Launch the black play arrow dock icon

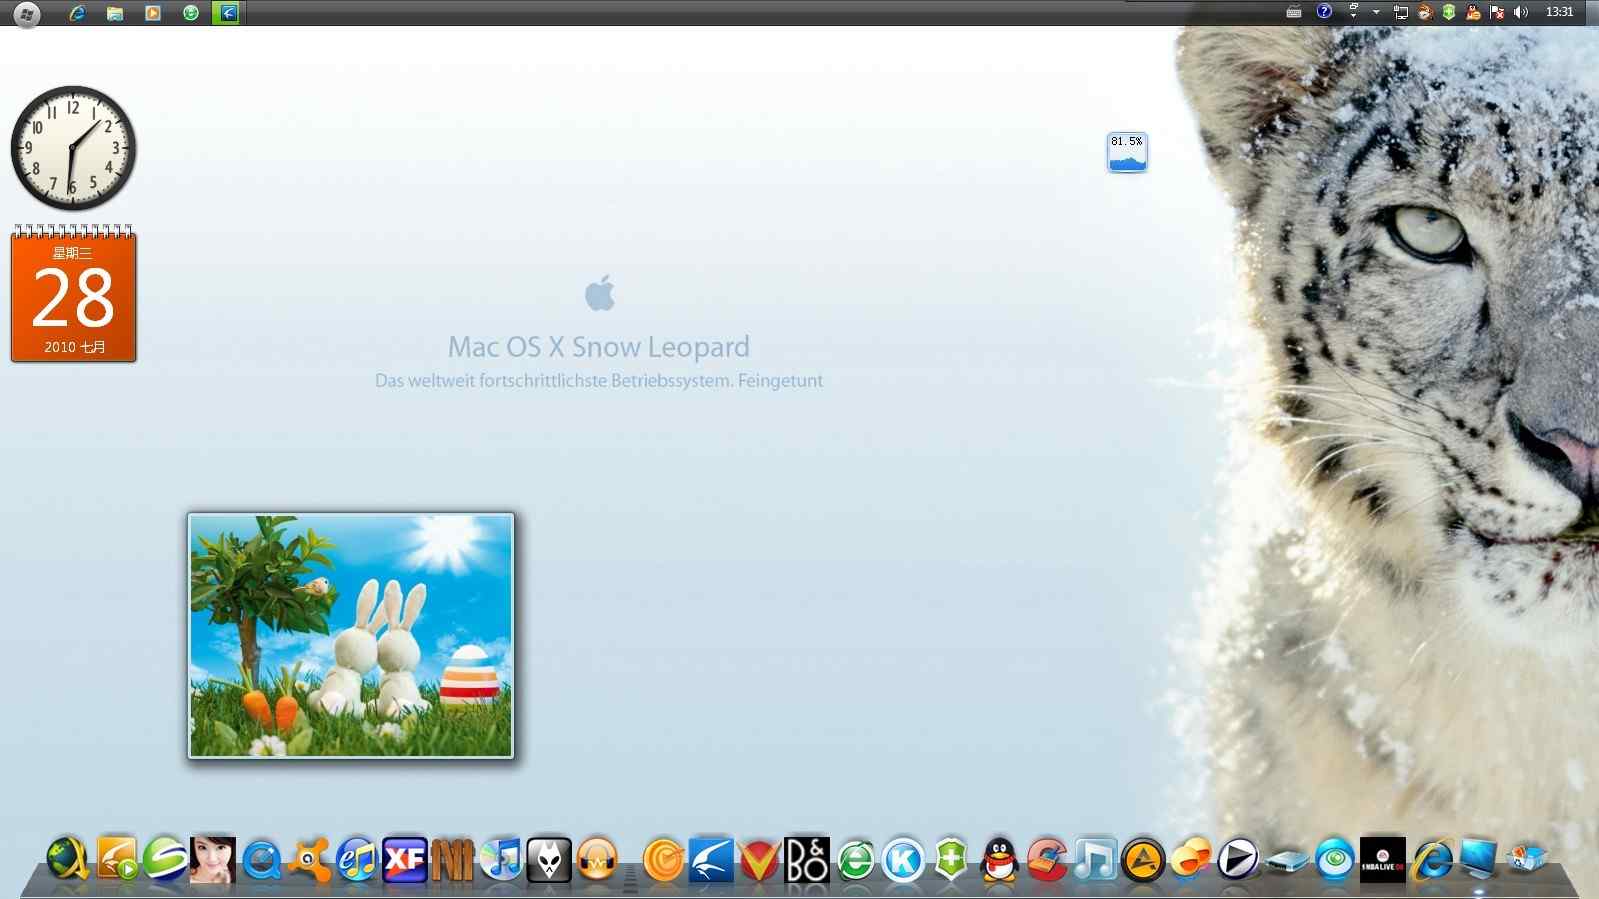tap(1239, 860)
